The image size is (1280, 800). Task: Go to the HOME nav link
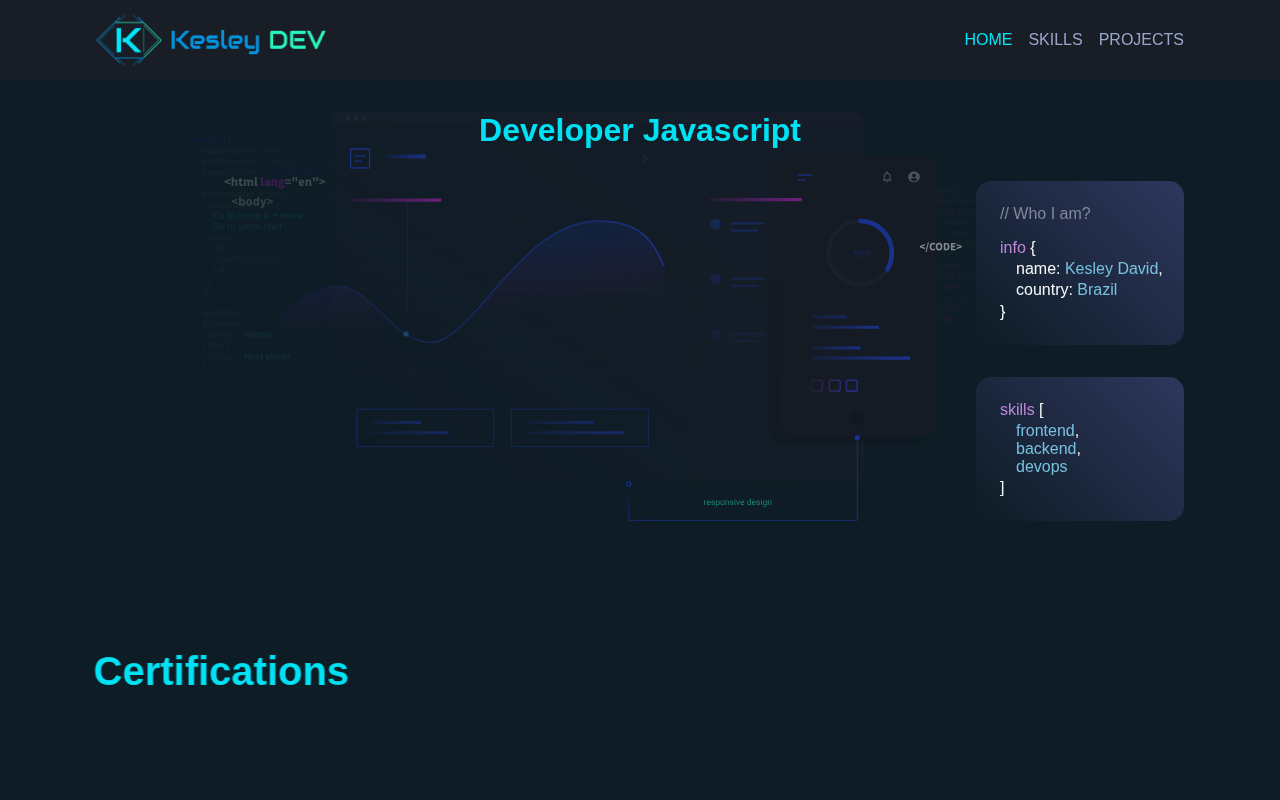(x=988, y=40)
